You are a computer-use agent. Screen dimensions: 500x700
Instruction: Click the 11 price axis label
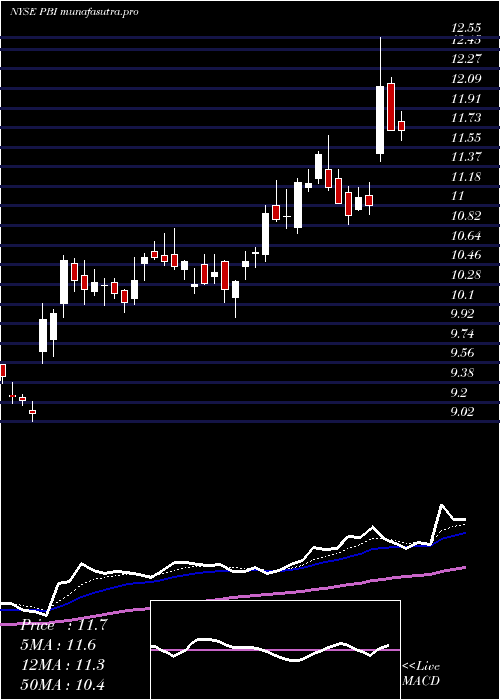[458, 196]
